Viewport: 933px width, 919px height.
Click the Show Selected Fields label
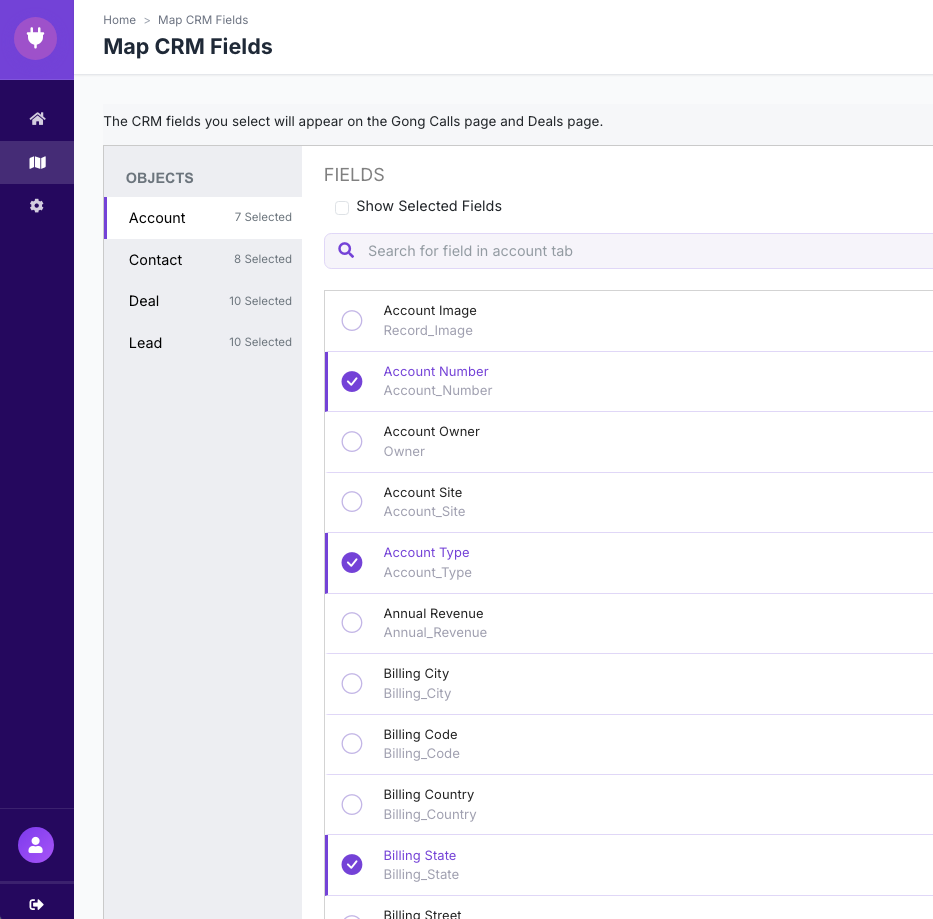[428, 206]
